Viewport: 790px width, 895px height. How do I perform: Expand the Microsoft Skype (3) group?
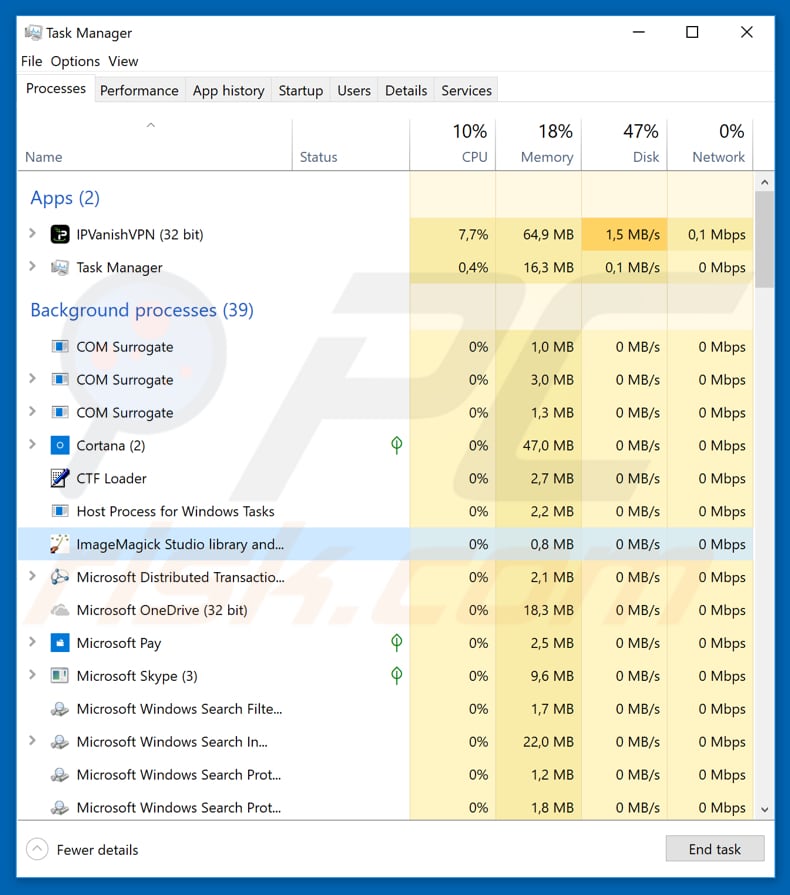(32, 676)
